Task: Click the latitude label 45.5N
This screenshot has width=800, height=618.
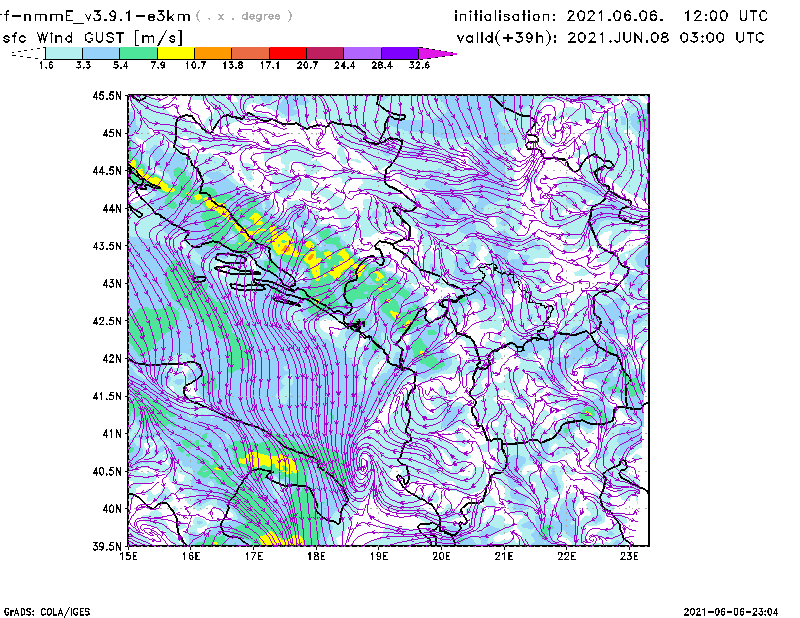Action: point(107,95)
